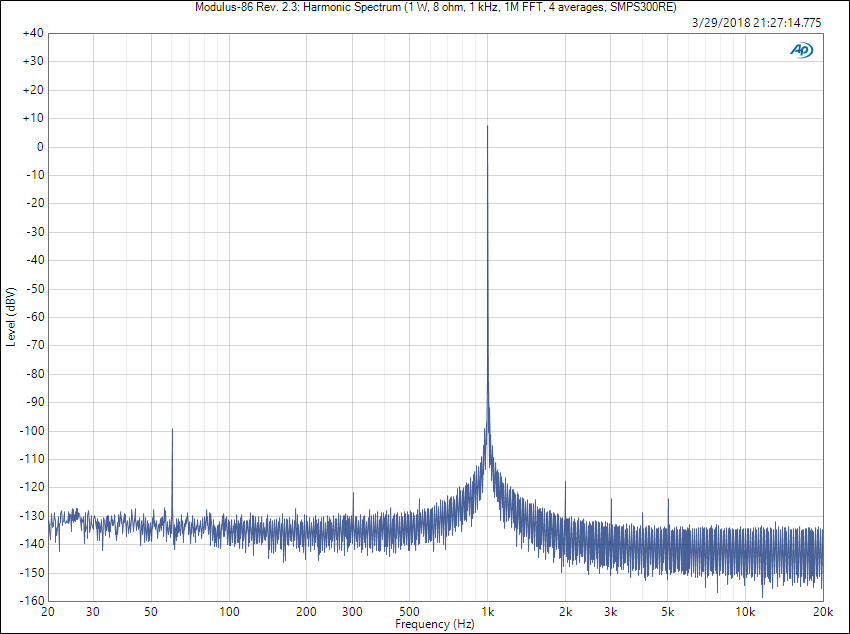Click the '-110' Y-axis value
The width and height of the screenshot is (850, 634).
(32, 460)
